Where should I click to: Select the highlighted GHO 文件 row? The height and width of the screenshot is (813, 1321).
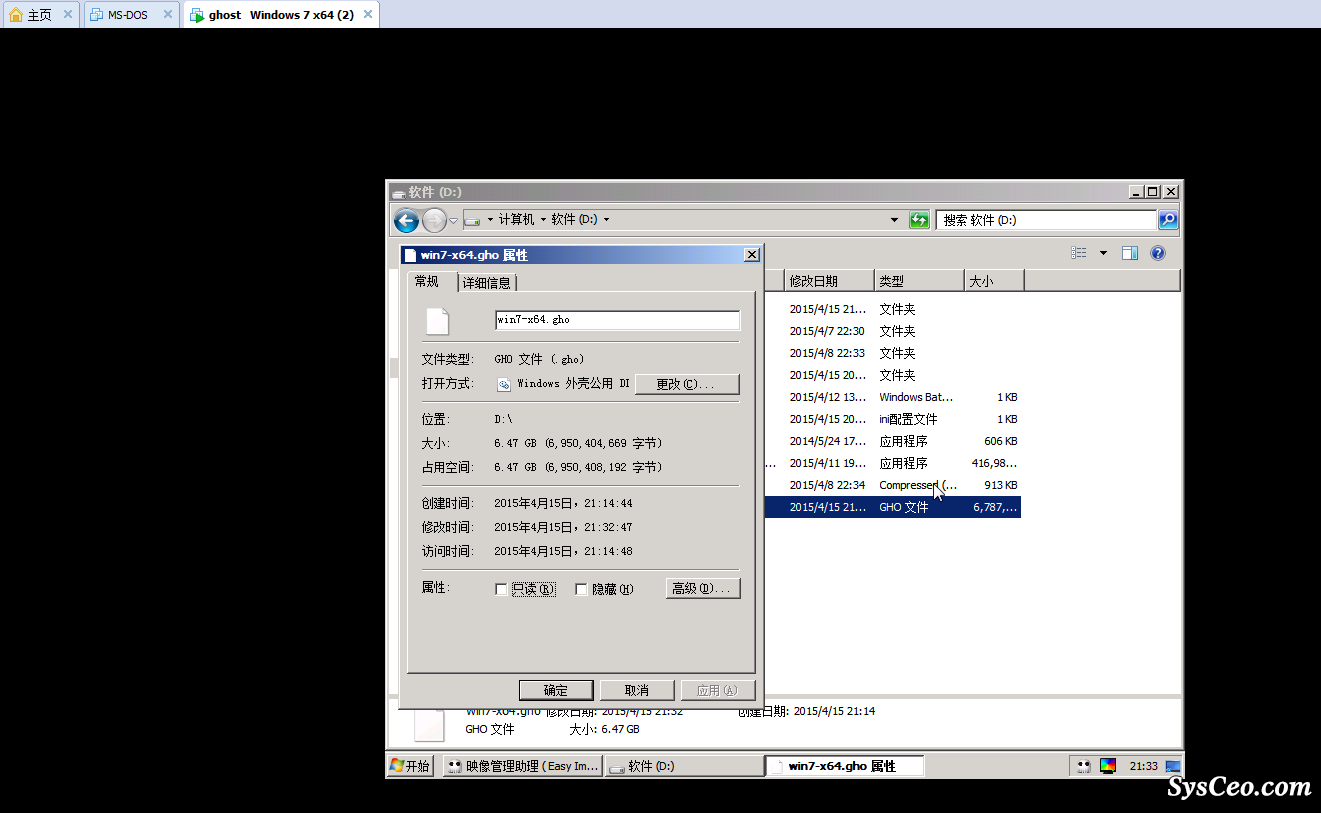(x=893, y=507)
